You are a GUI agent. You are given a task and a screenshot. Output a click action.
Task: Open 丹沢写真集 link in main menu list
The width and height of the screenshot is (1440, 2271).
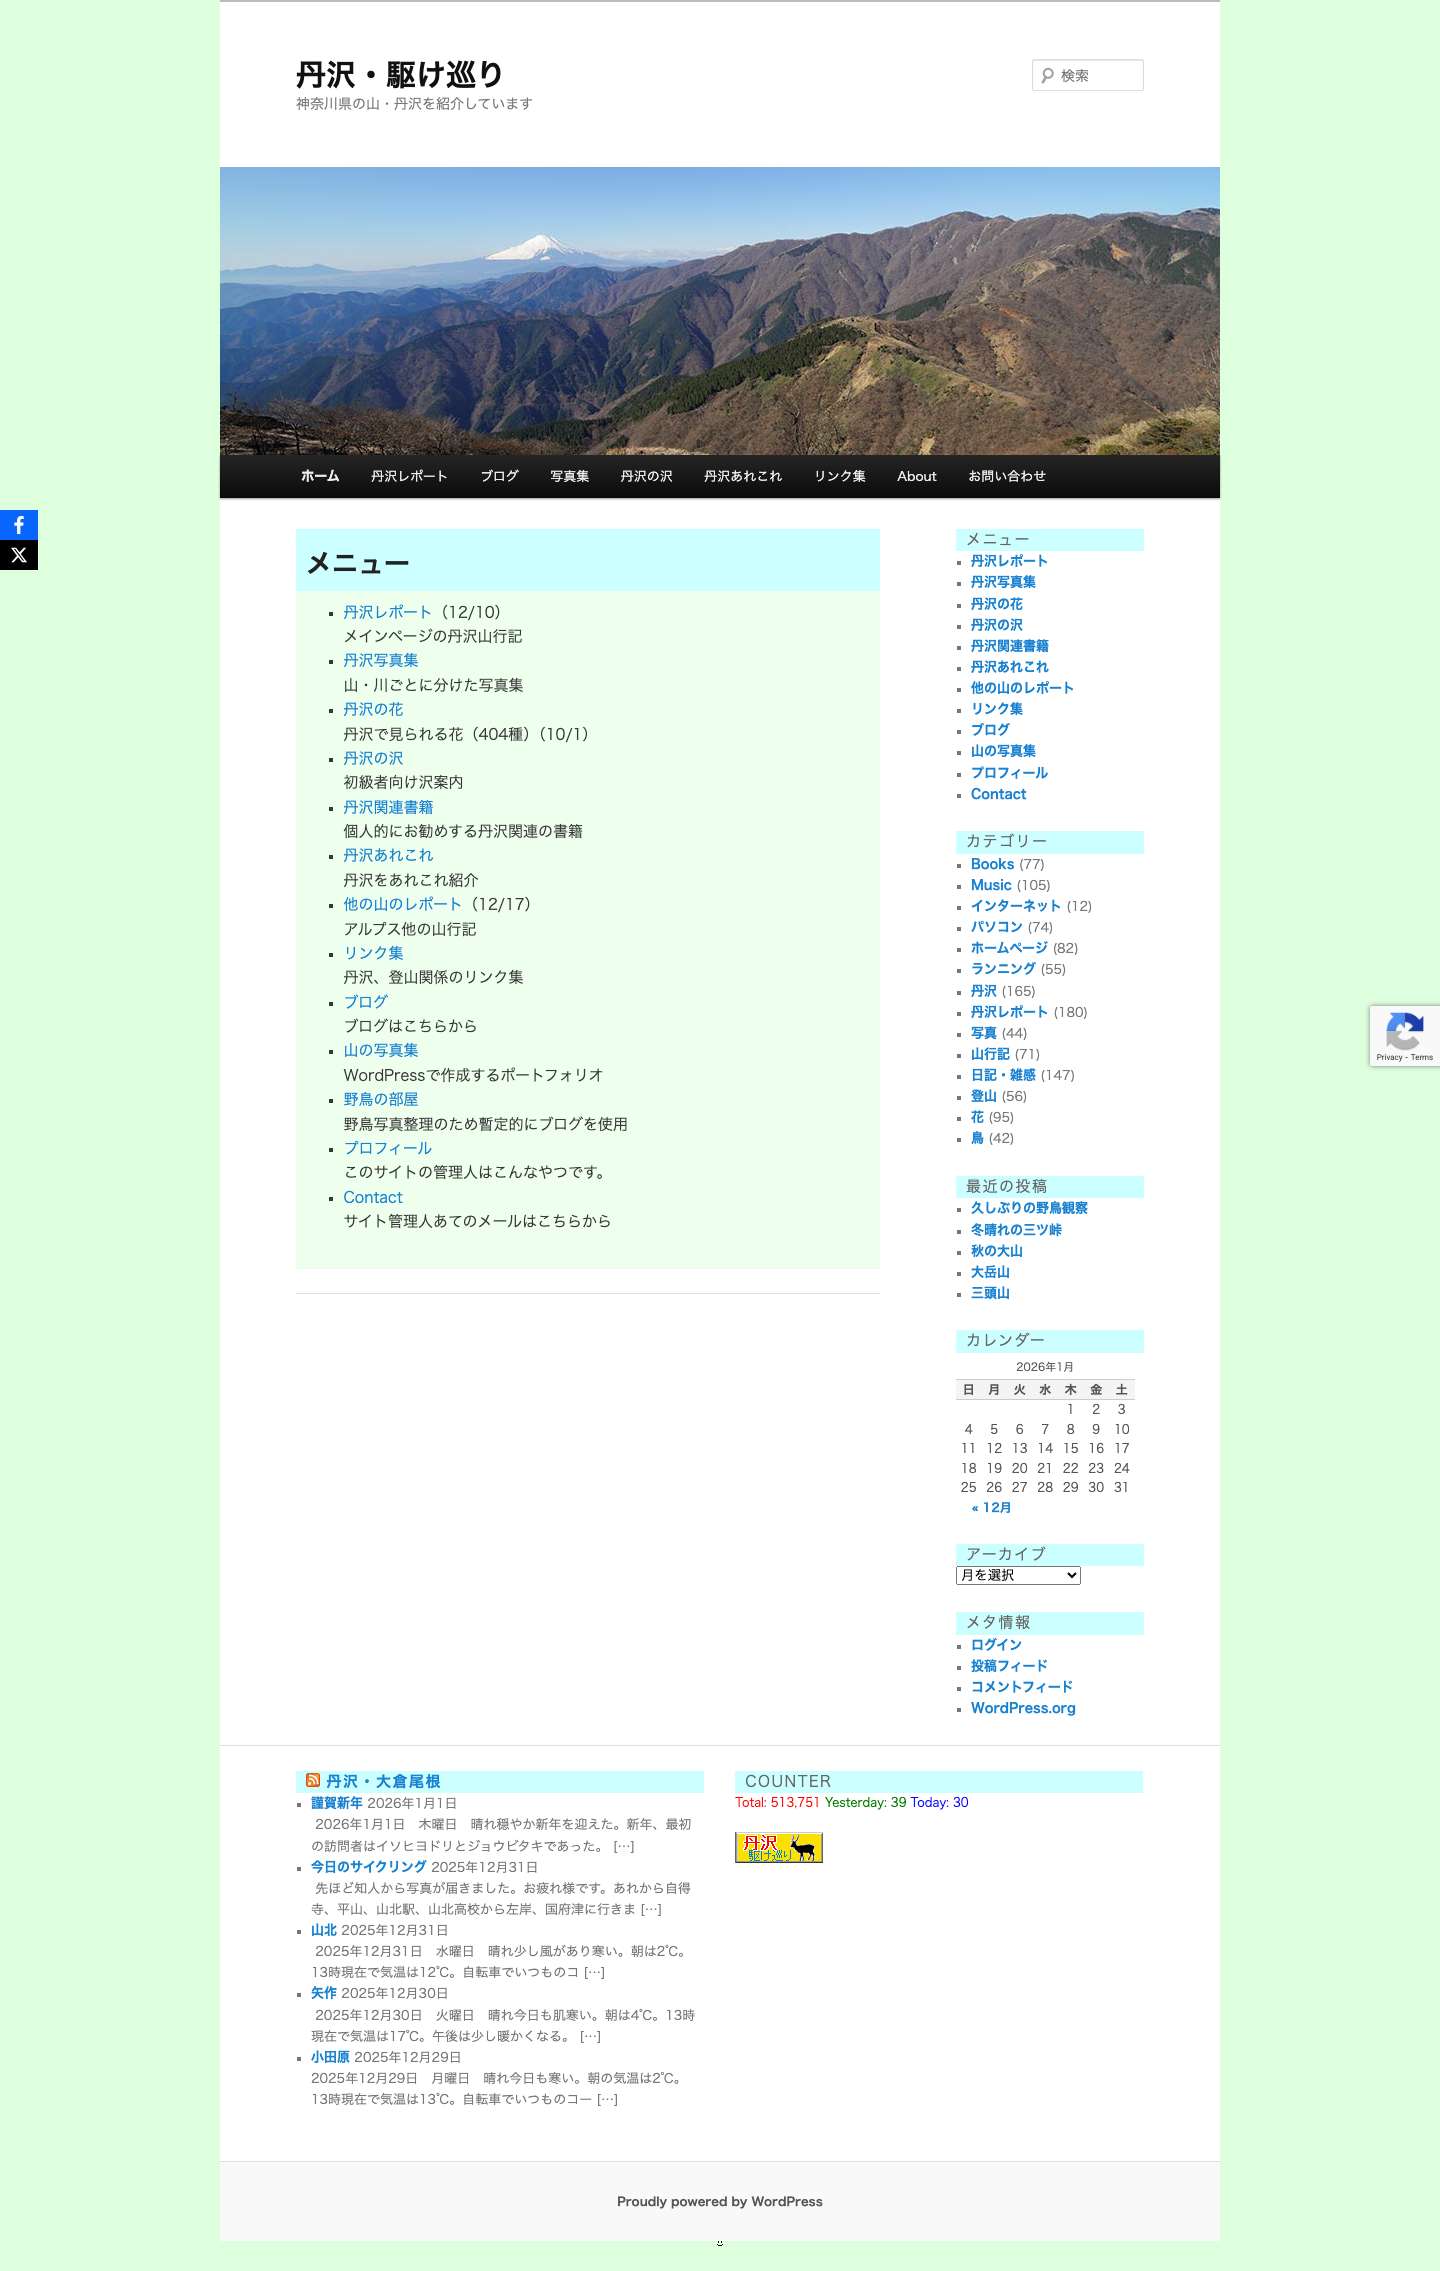coord(381,660)
